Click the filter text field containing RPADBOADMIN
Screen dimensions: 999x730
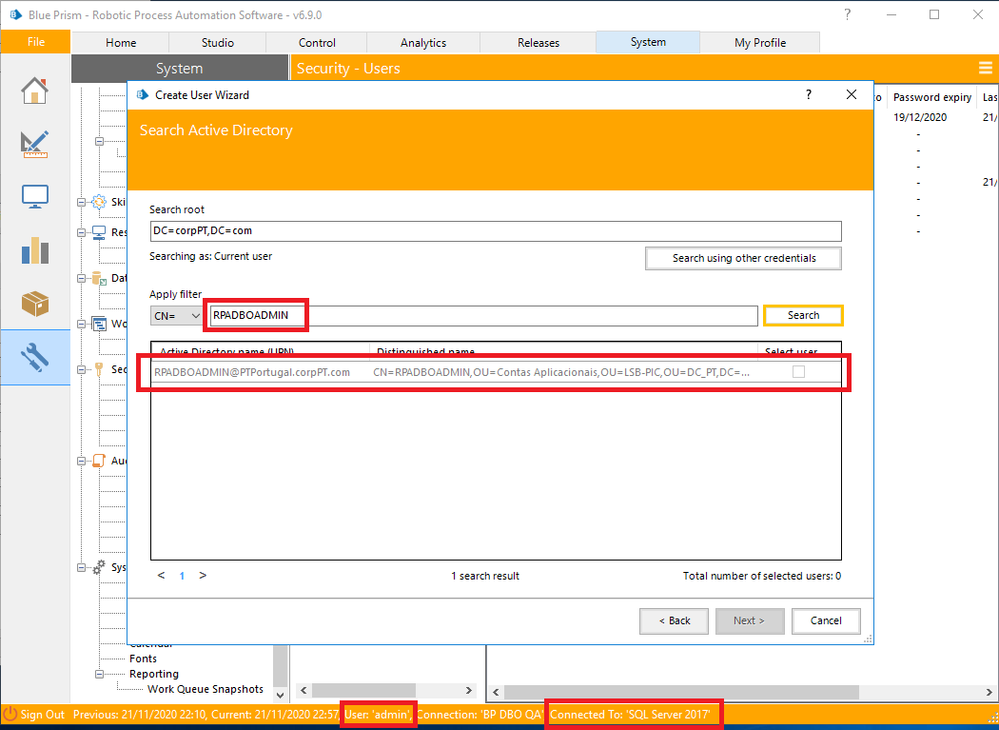tap(483, 315)
